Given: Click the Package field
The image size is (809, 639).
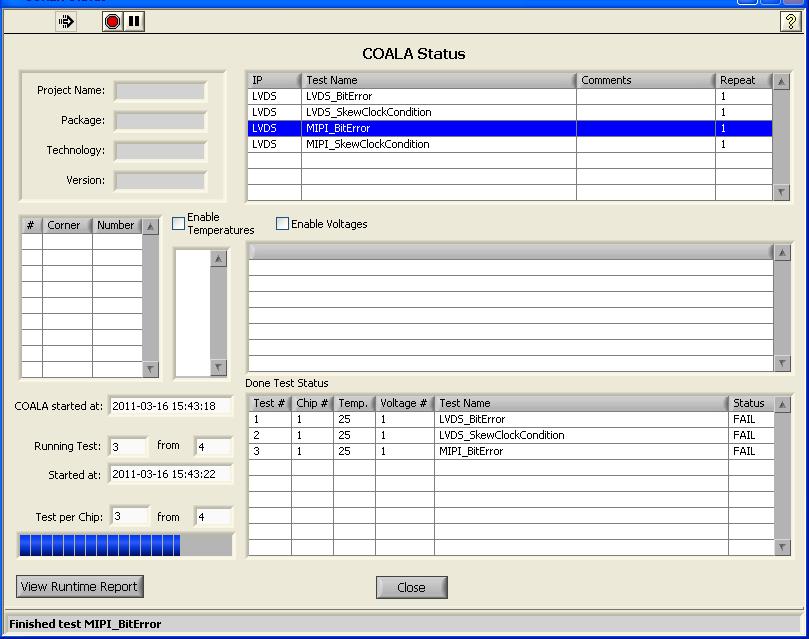Looking at the screenshot, I should click(160, 121).
